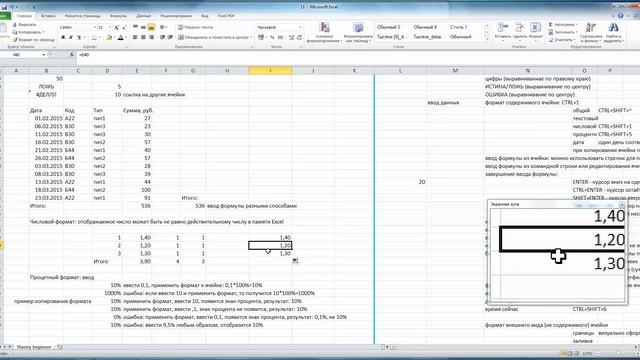Switch to Формулы tab
The width and height of the screenshot is (640, 360).
118,16
